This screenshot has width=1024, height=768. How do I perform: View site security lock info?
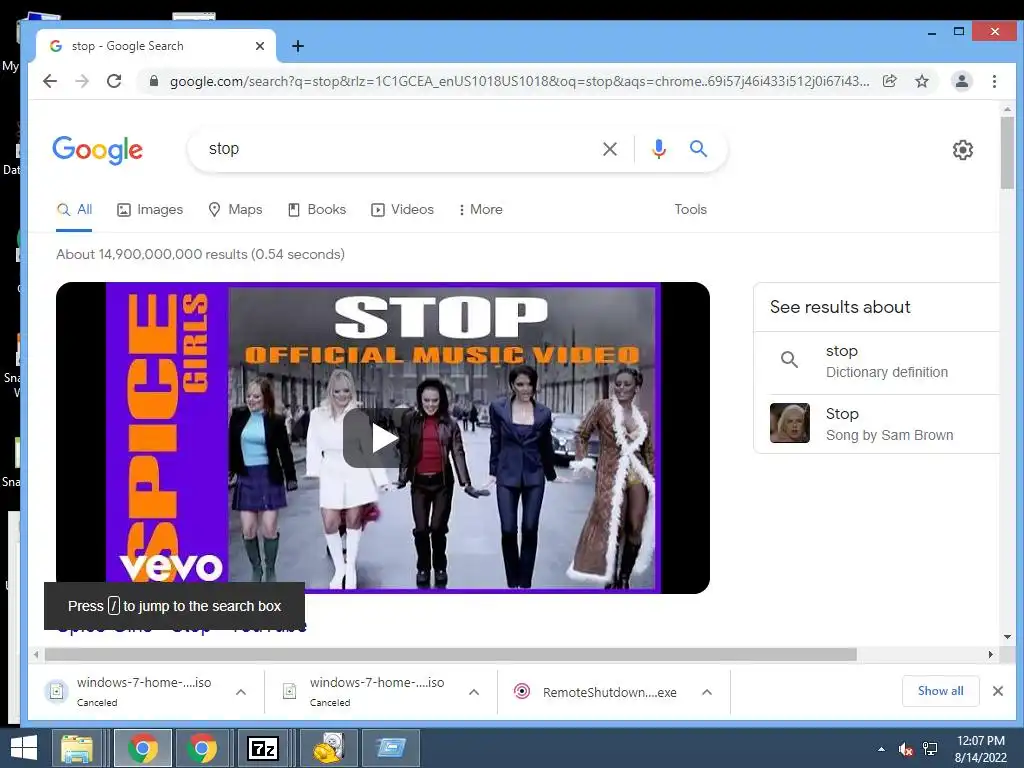[x=154, y=81]
